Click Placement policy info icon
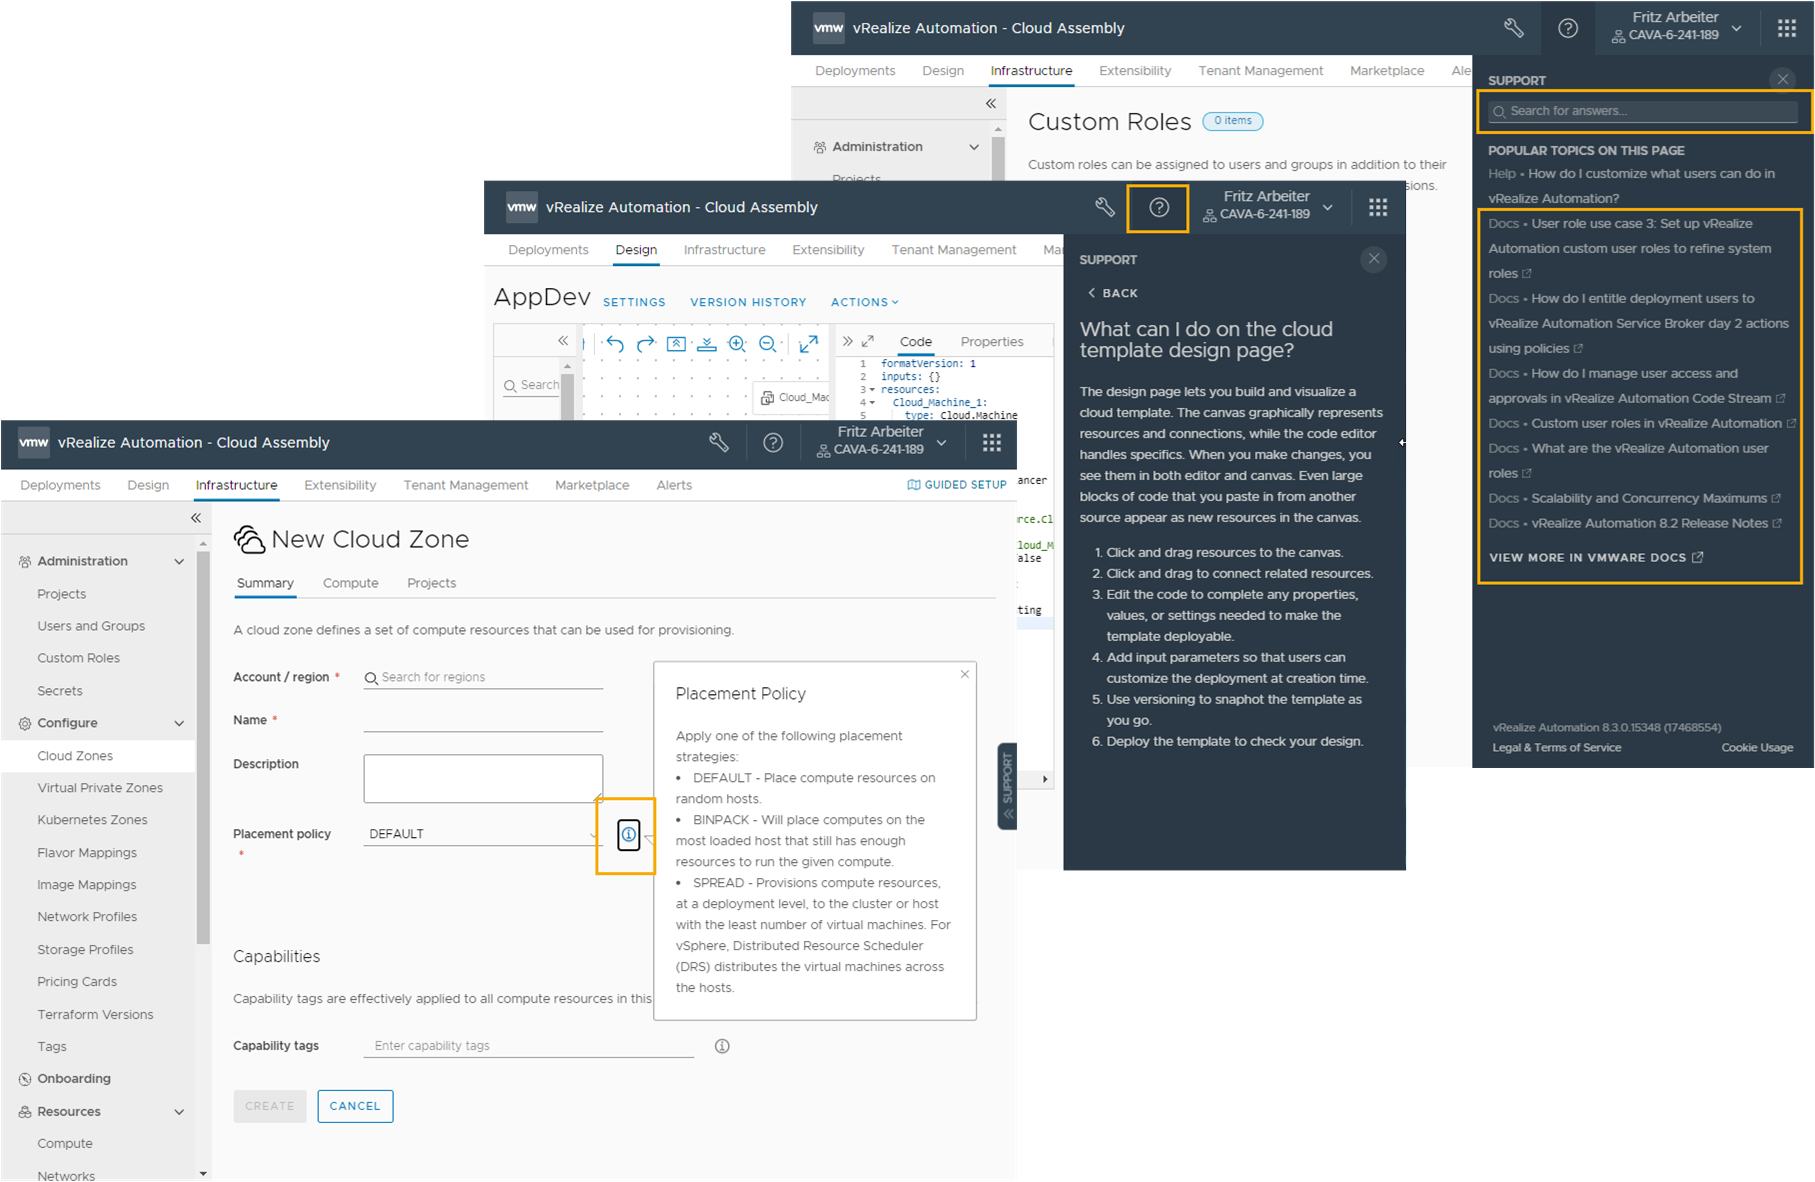Screen dimensions: 1815x1182 [628, 834]
